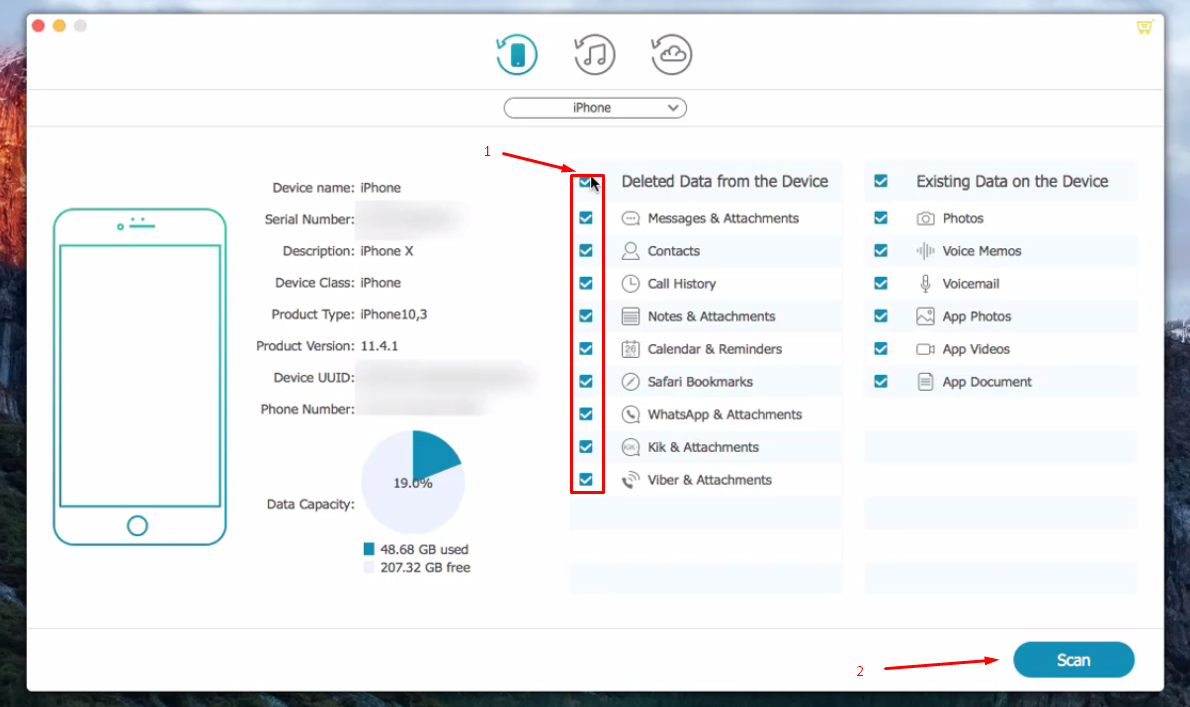
Task: Uncheck the Photos checkbox
Action: point(881,218)
